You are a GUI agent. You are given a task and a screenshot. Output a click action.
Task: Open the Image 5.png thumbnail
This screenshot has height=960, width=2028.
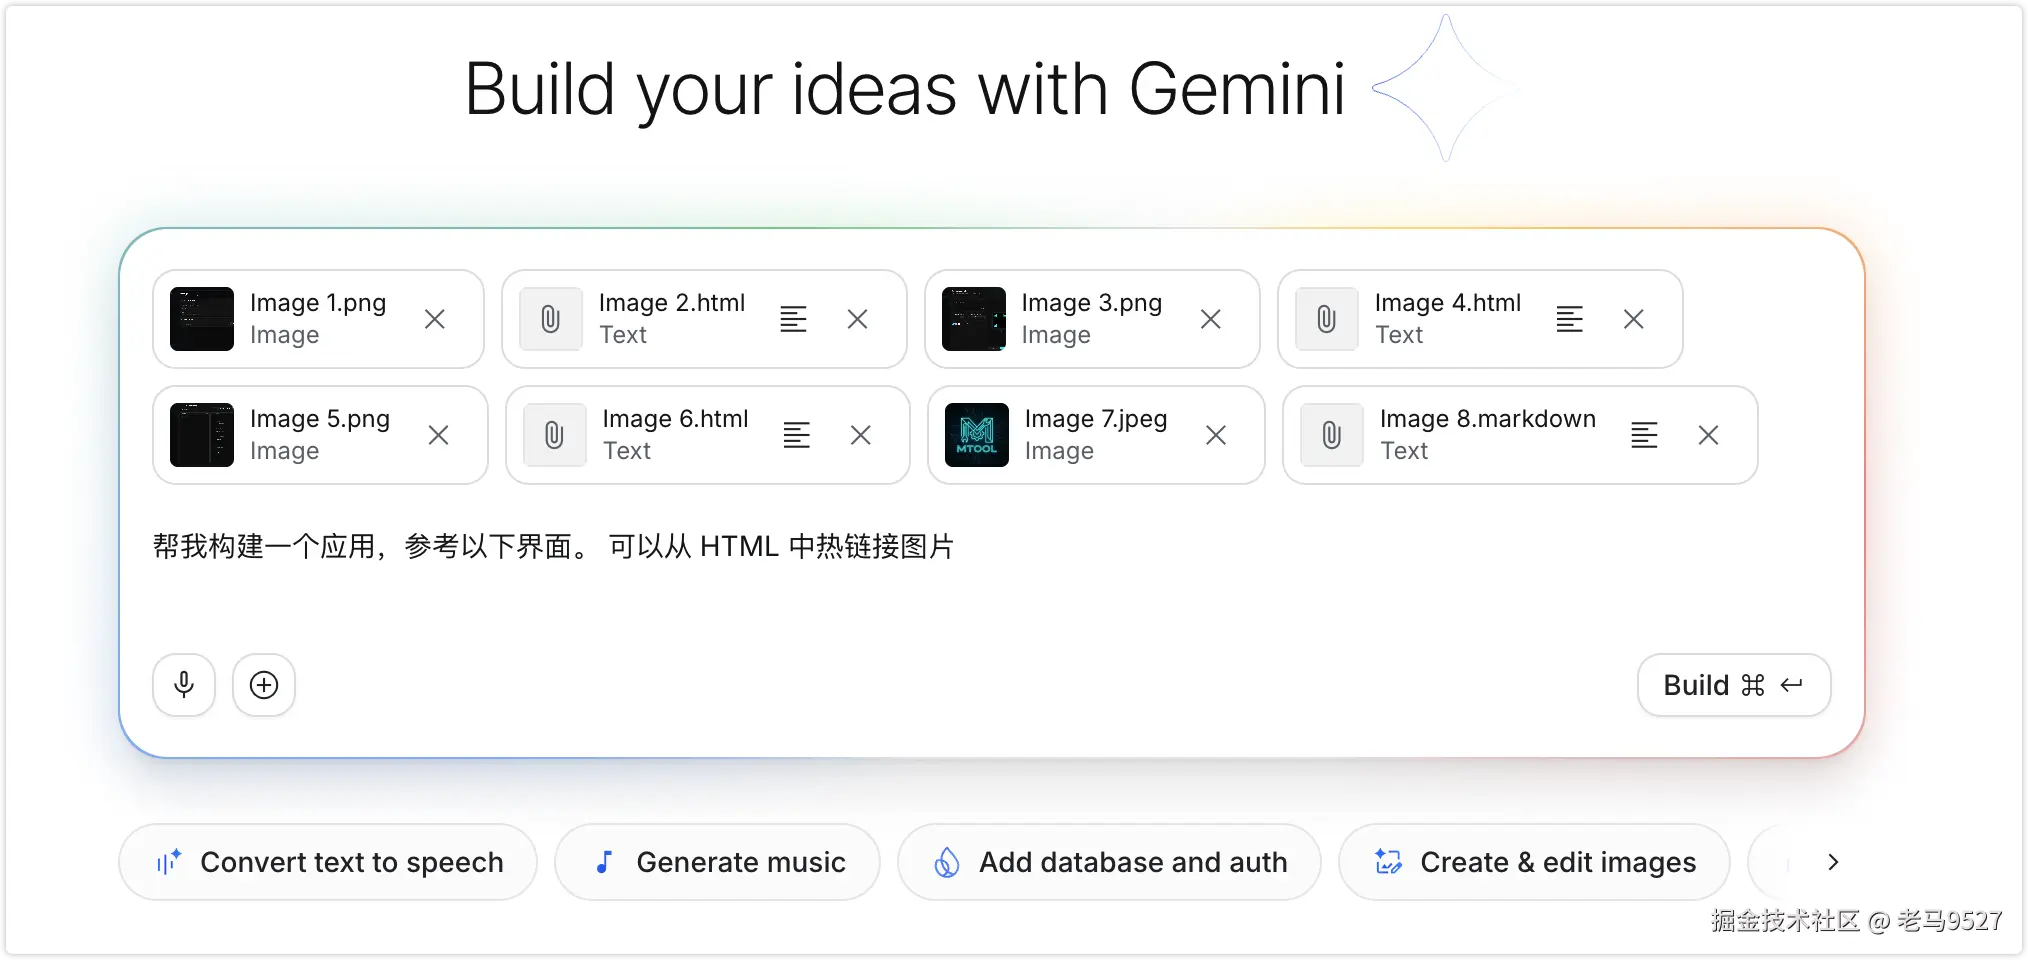click(x=202, y=435)
